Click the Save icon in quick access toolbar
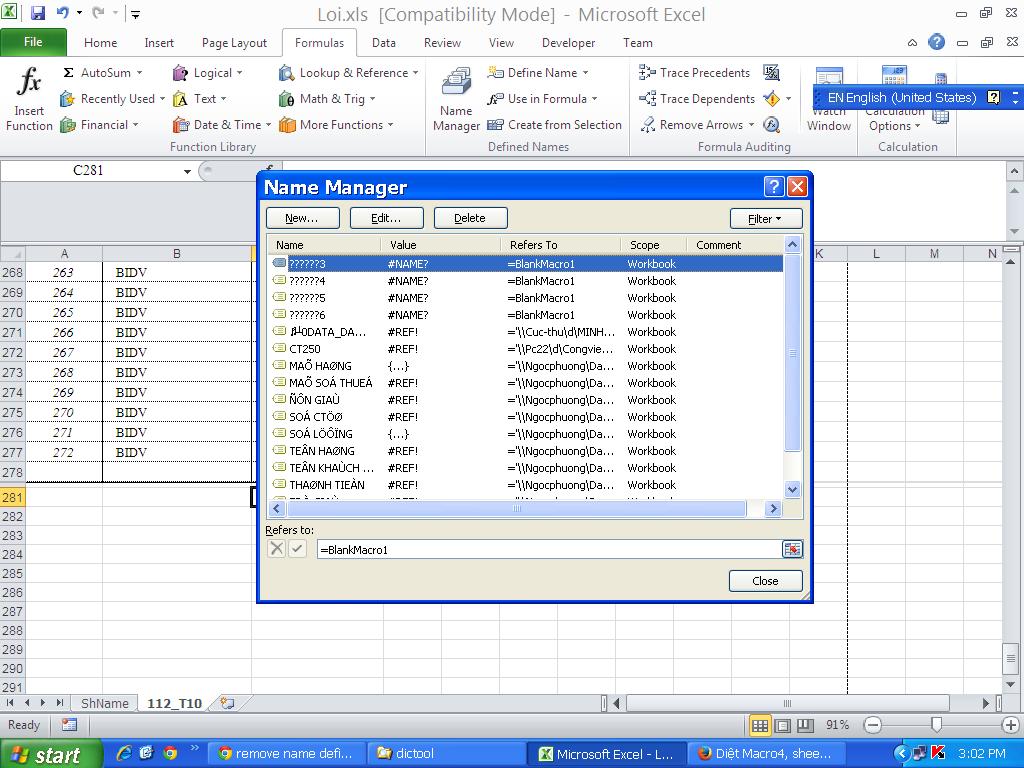1024x768 pixels. coord(38,14)
